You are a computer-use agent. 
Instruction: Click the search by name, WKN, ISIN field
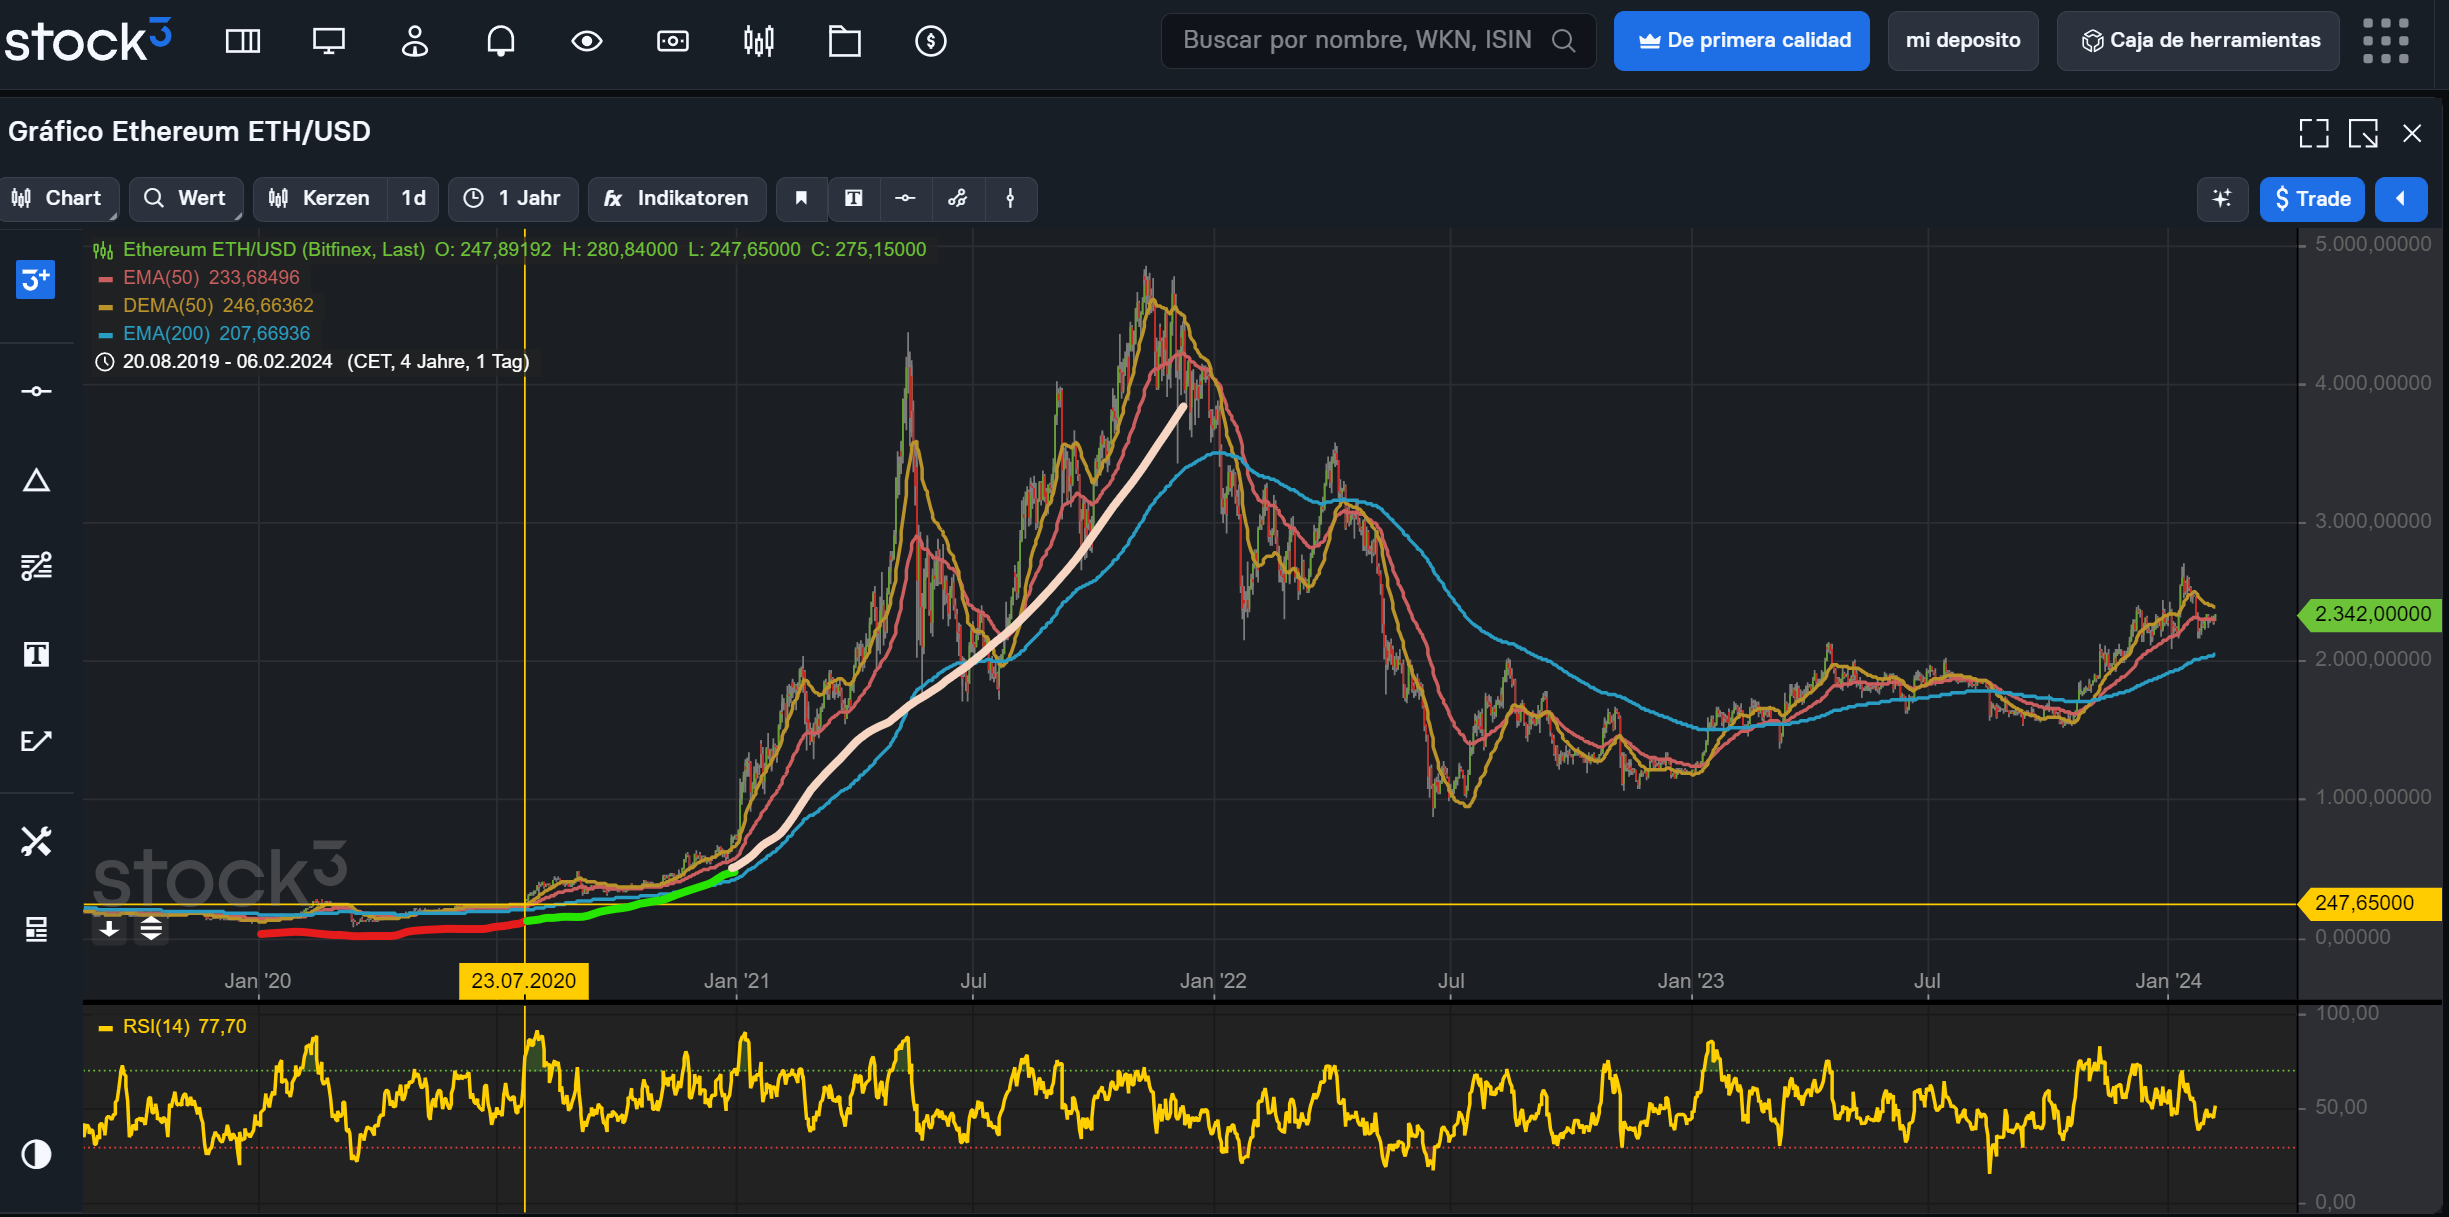tap(1357, 41)
